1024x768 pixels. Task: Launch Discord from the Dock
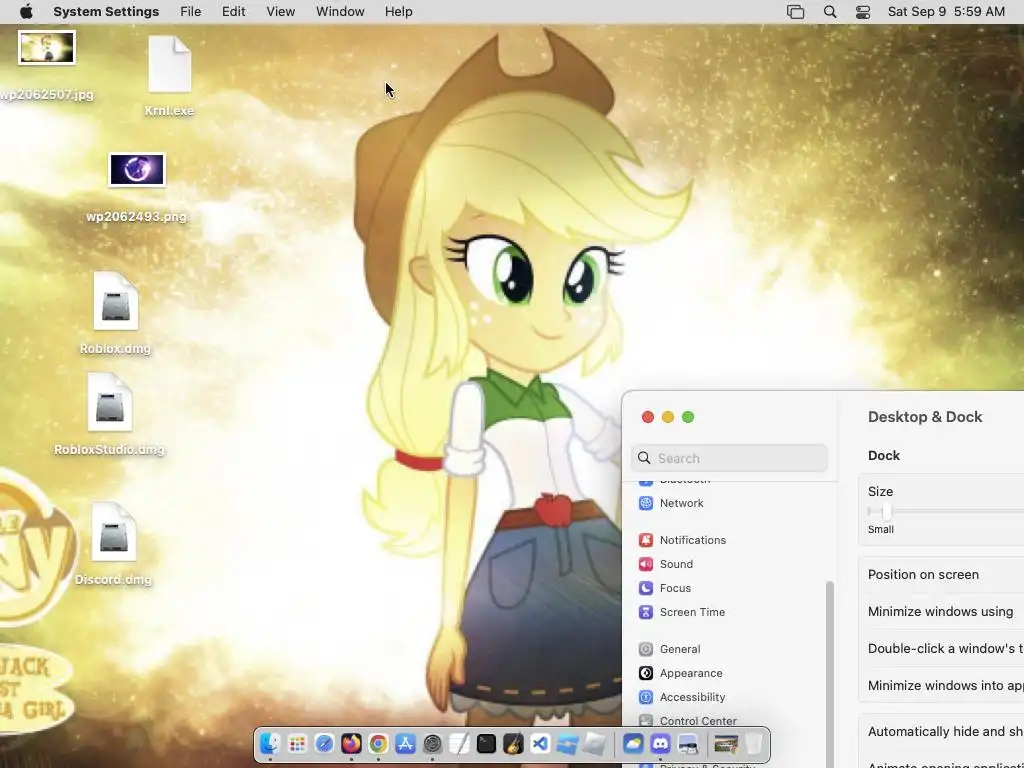pyautogui.click(x=660, y=743)
